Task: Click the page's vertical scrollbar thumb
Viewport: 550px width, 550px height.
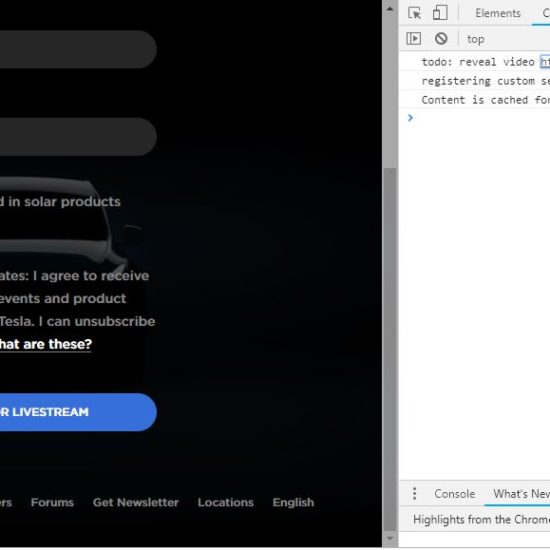Action: point(390,350)
